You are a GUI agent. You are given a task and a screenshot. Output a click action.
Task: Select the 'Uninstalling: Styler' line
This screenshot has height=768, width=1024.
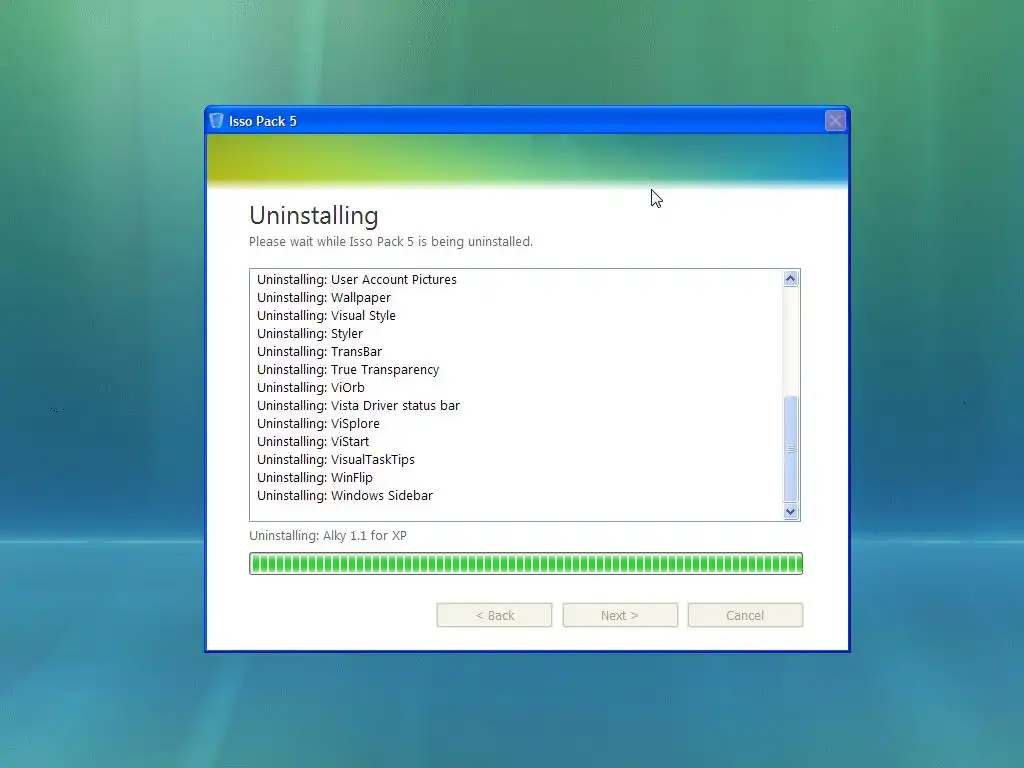pyautogui.click(x=310, y=334)
